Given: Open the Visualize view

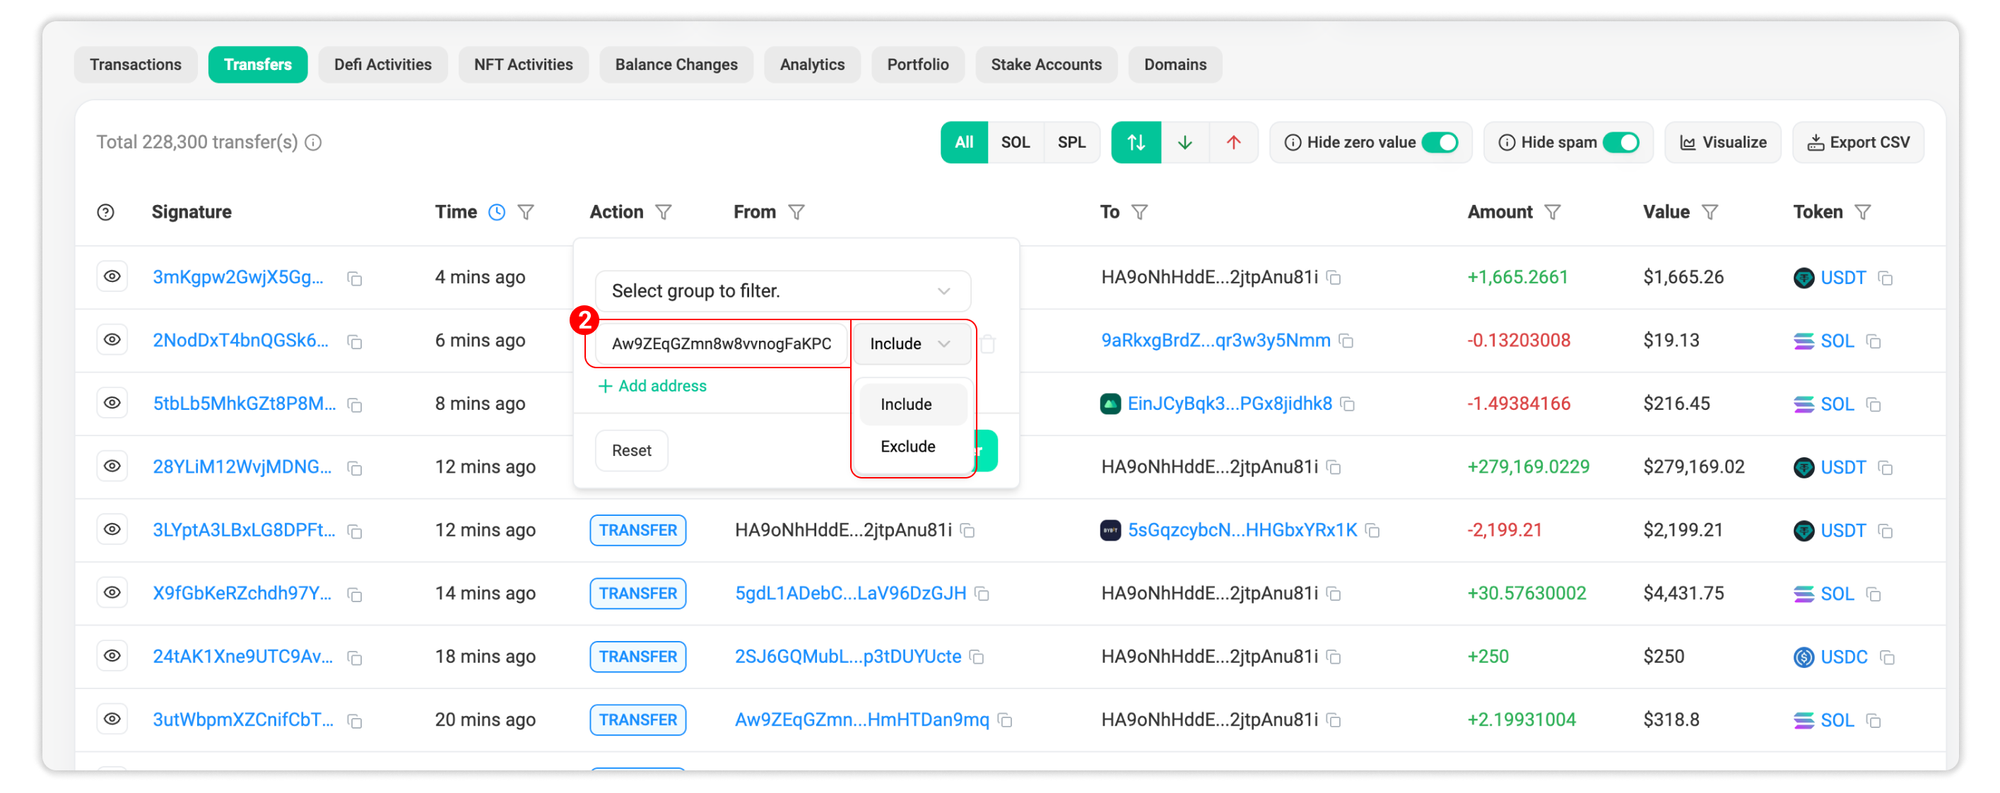Looking at the screenshot, I should 1723,142.
